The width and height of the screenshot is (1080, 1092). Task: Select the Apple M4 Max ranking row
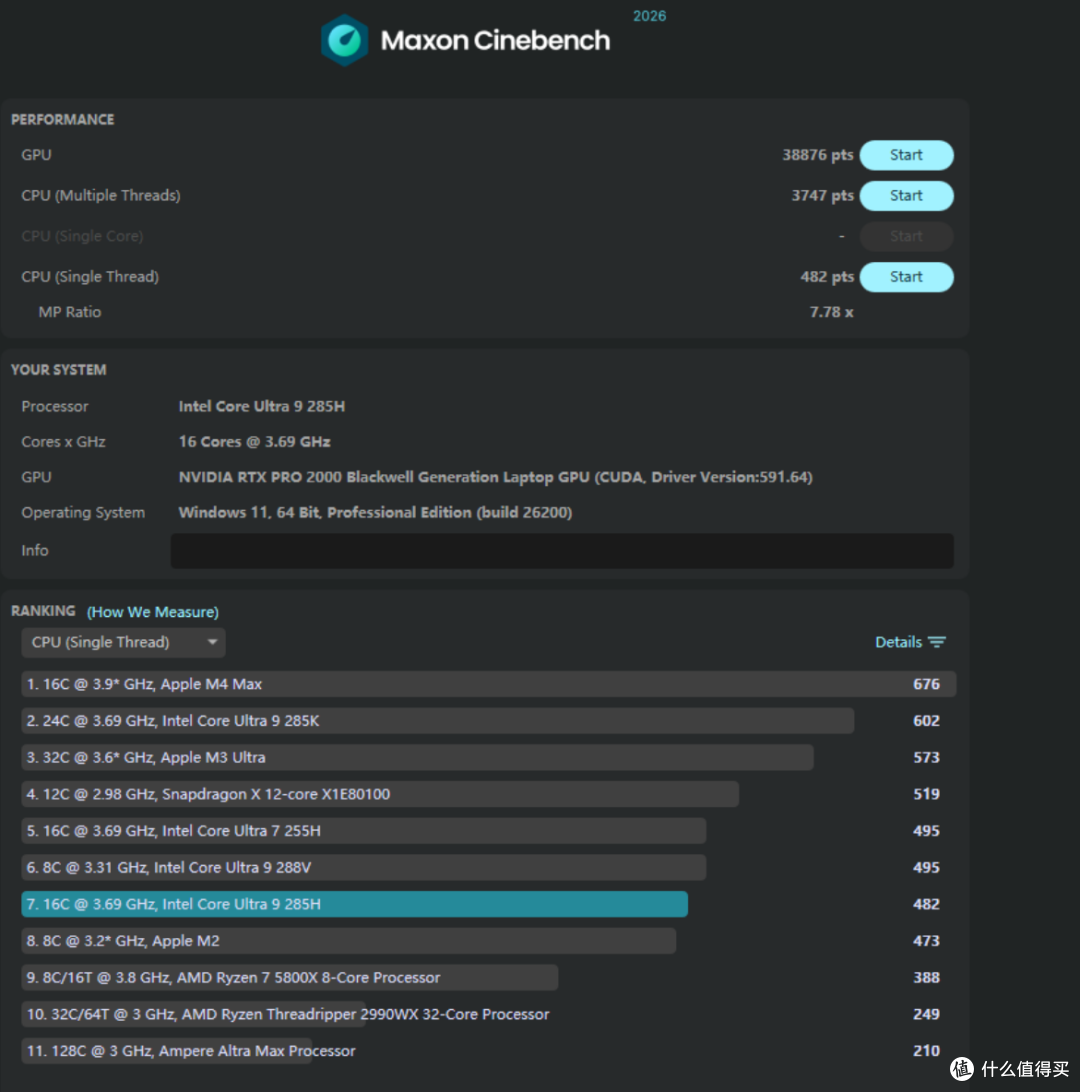(488, 684)
